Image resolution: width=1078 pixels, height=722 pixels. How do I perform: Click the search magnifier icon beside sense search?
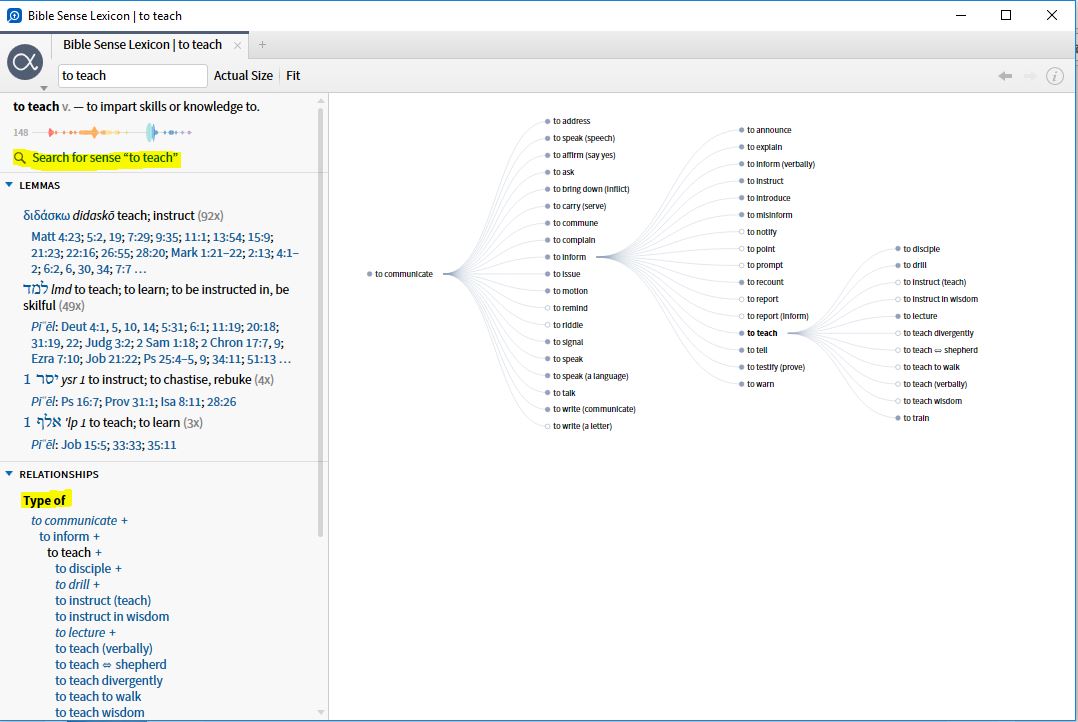point(20,157)
